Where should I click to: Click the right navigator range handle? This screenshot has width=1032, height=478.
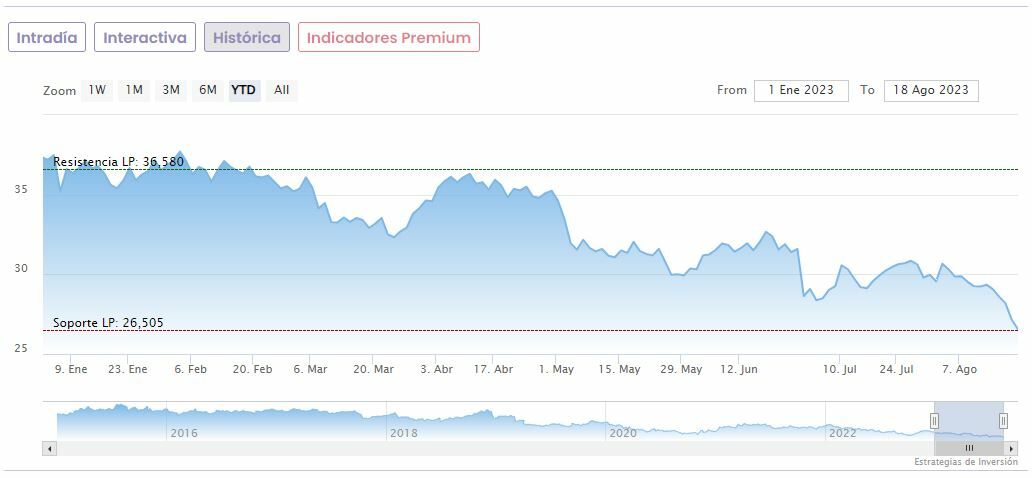coord(1003,421)
